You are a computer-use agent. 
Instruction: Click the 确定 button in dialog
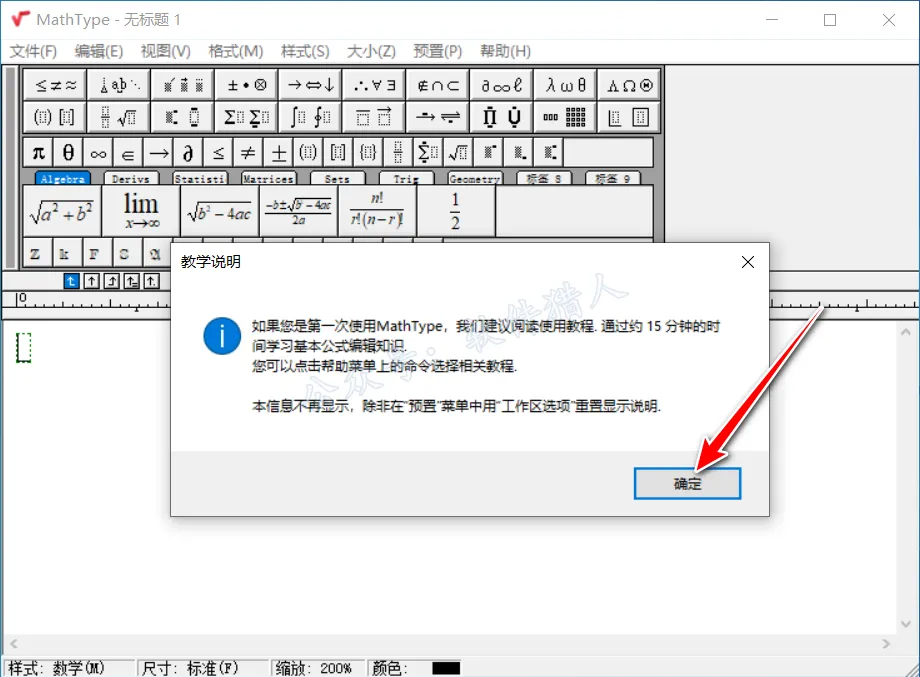click(x=687, y=483)
